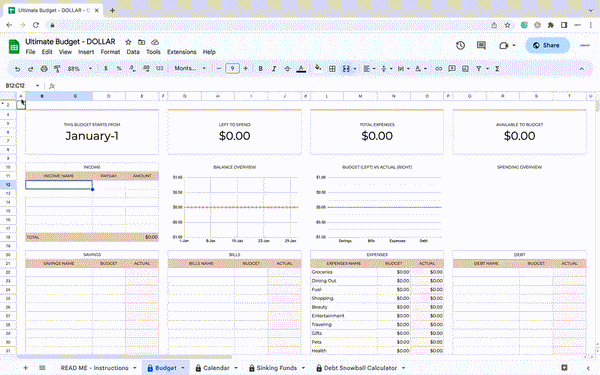The image size is (600, 375).
Task: Open the Edit menu
Action: [x=47, y=52]
